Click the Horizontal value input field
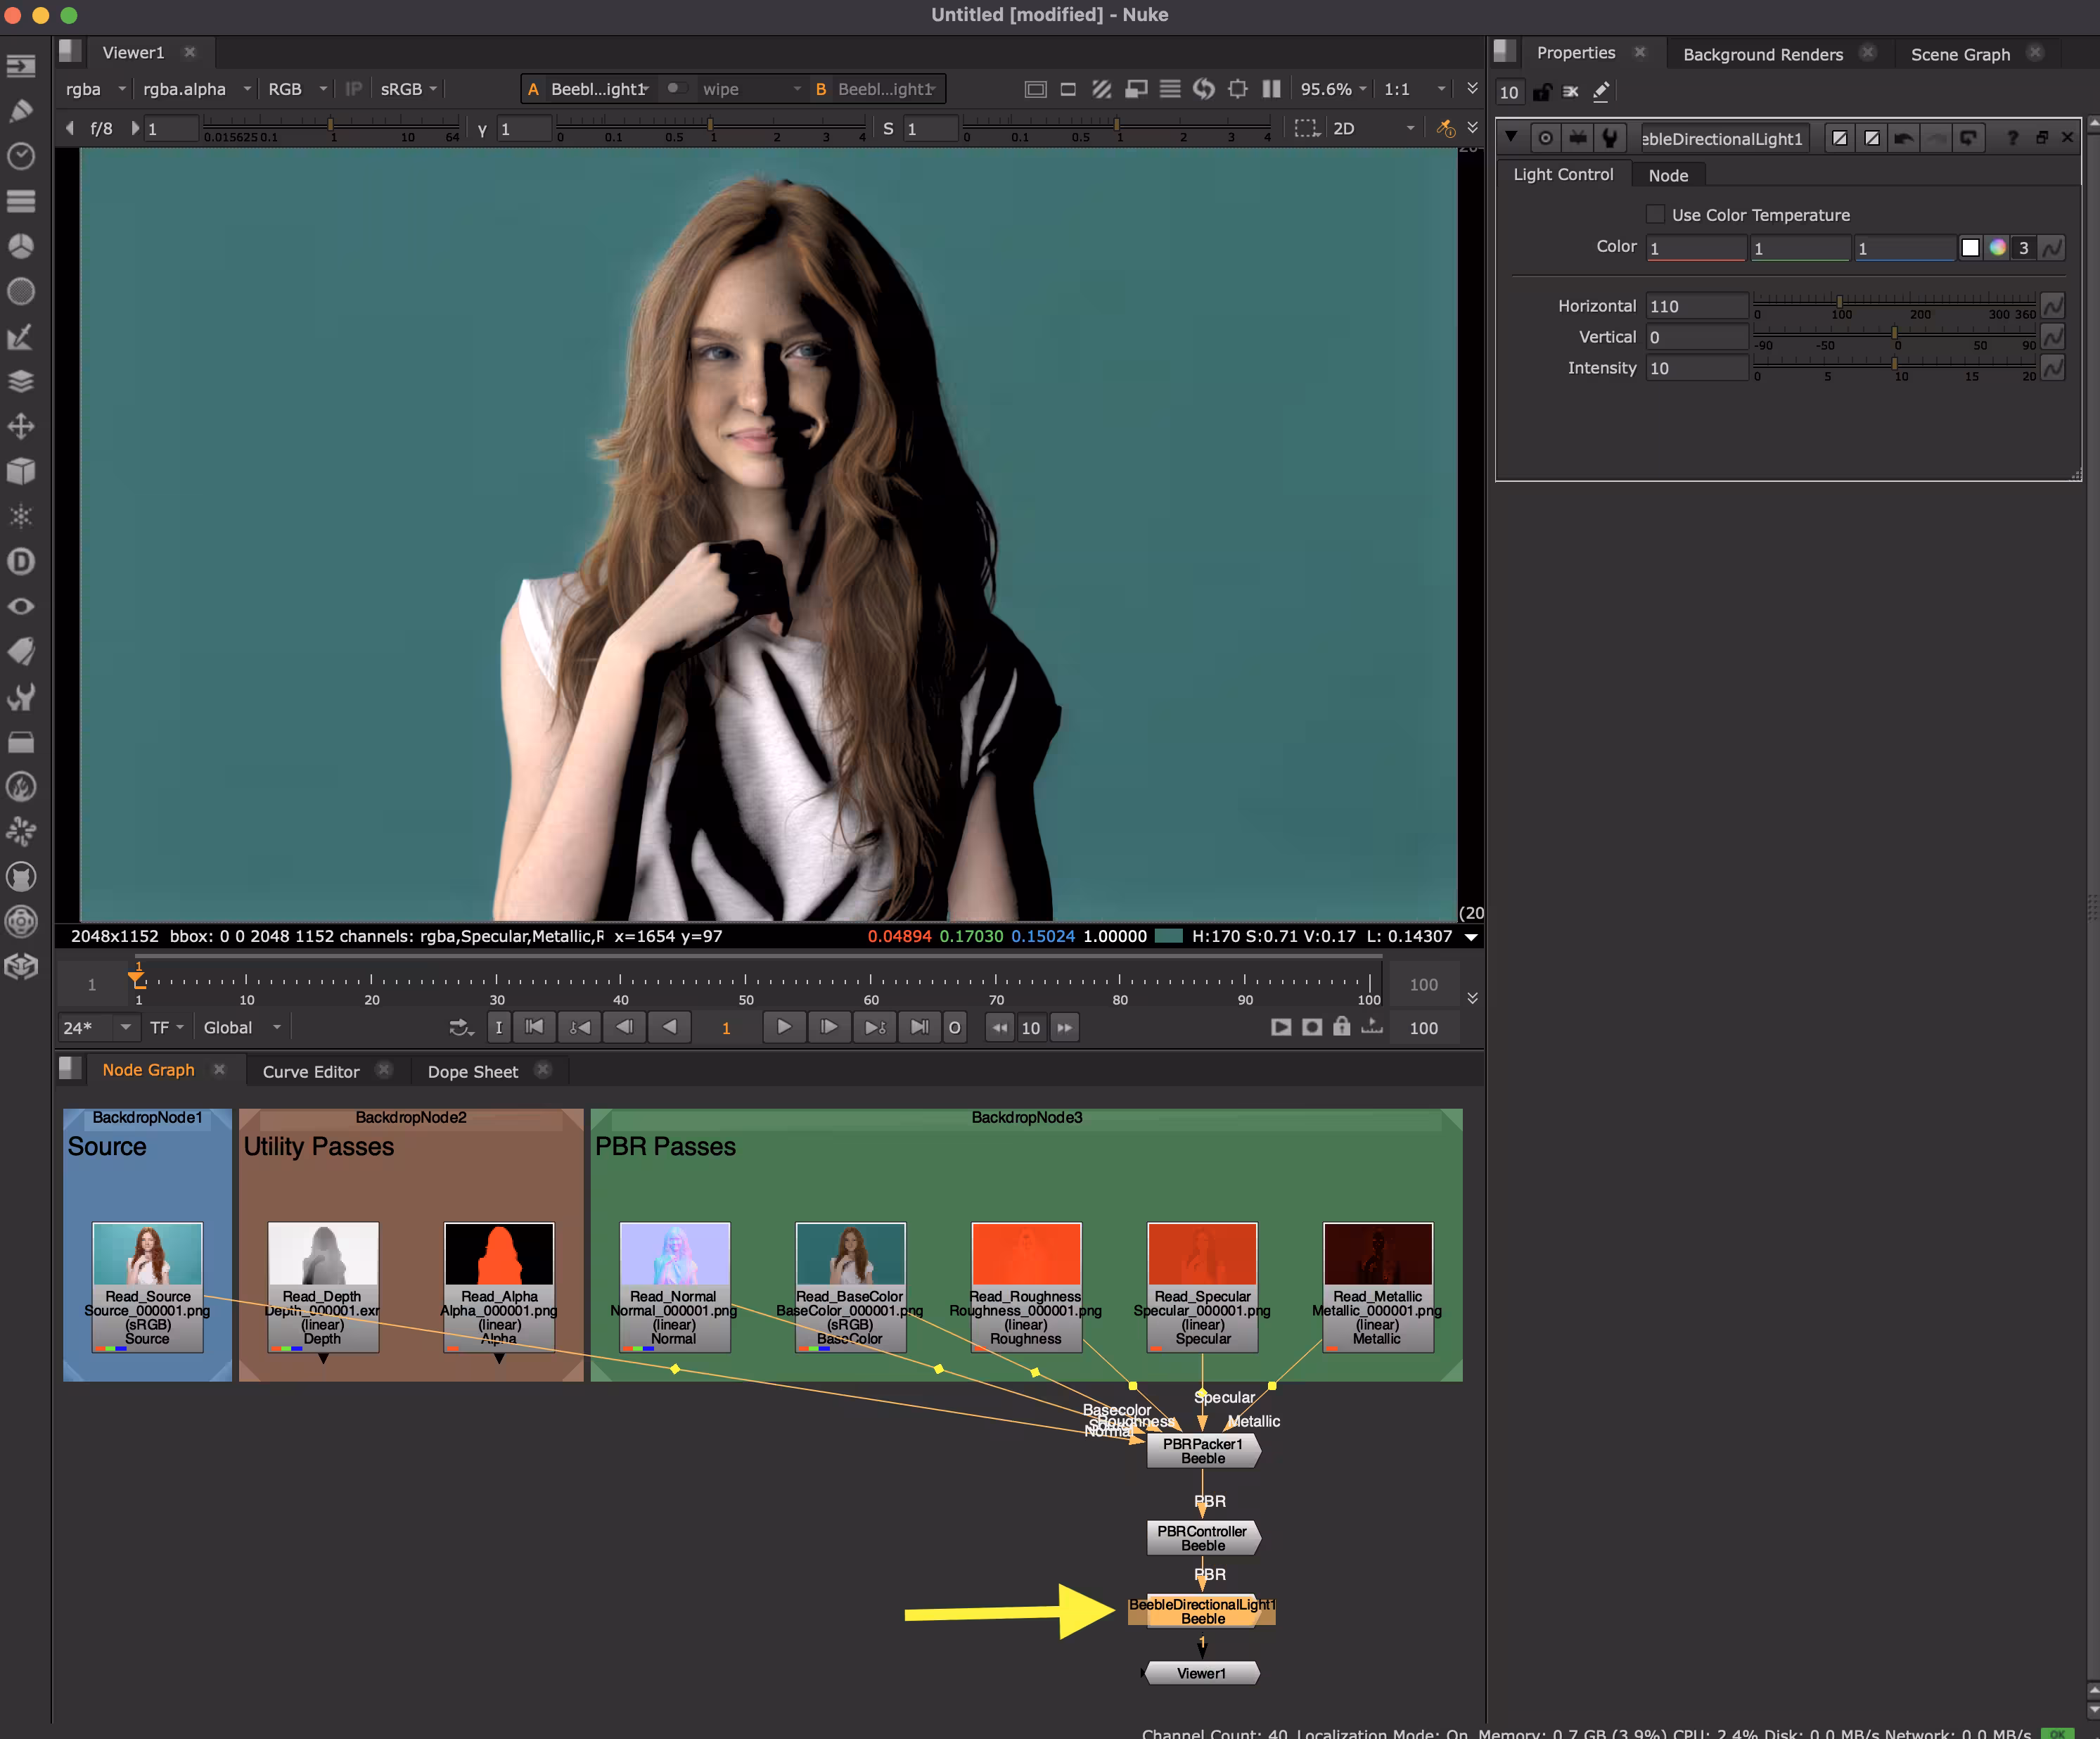This screenshot has width=2100, height=1739. pos(1696,306)
